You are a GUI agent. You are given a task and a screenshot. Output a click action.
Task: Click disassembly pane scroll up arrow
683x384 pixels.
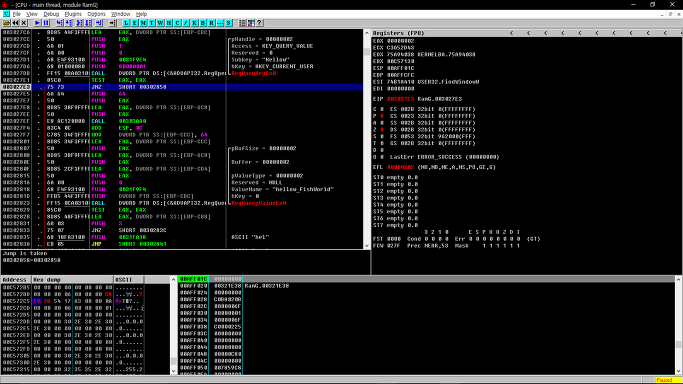pos(367,33)
